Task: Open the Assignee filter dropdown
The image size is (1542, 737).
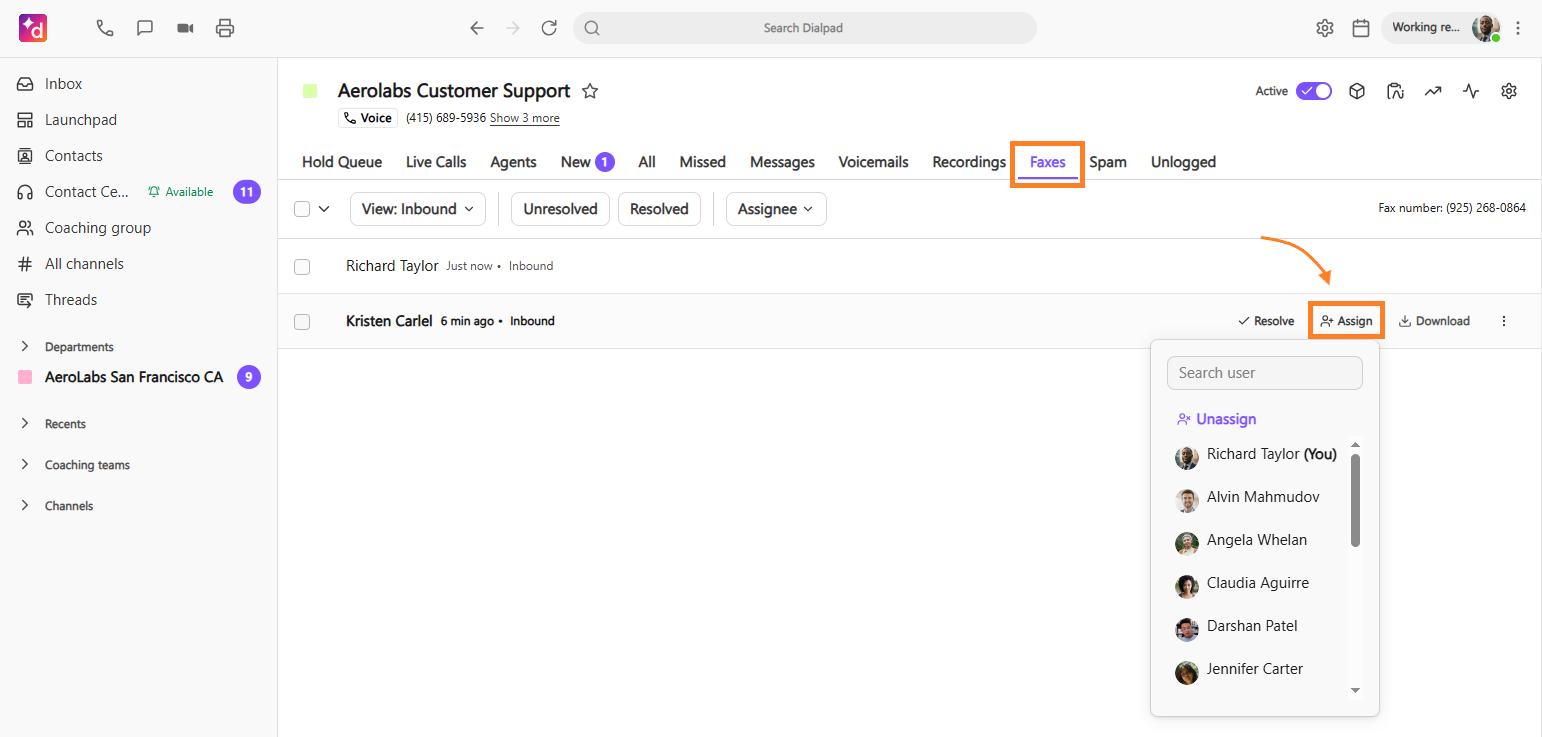Action: coord(776,209)
